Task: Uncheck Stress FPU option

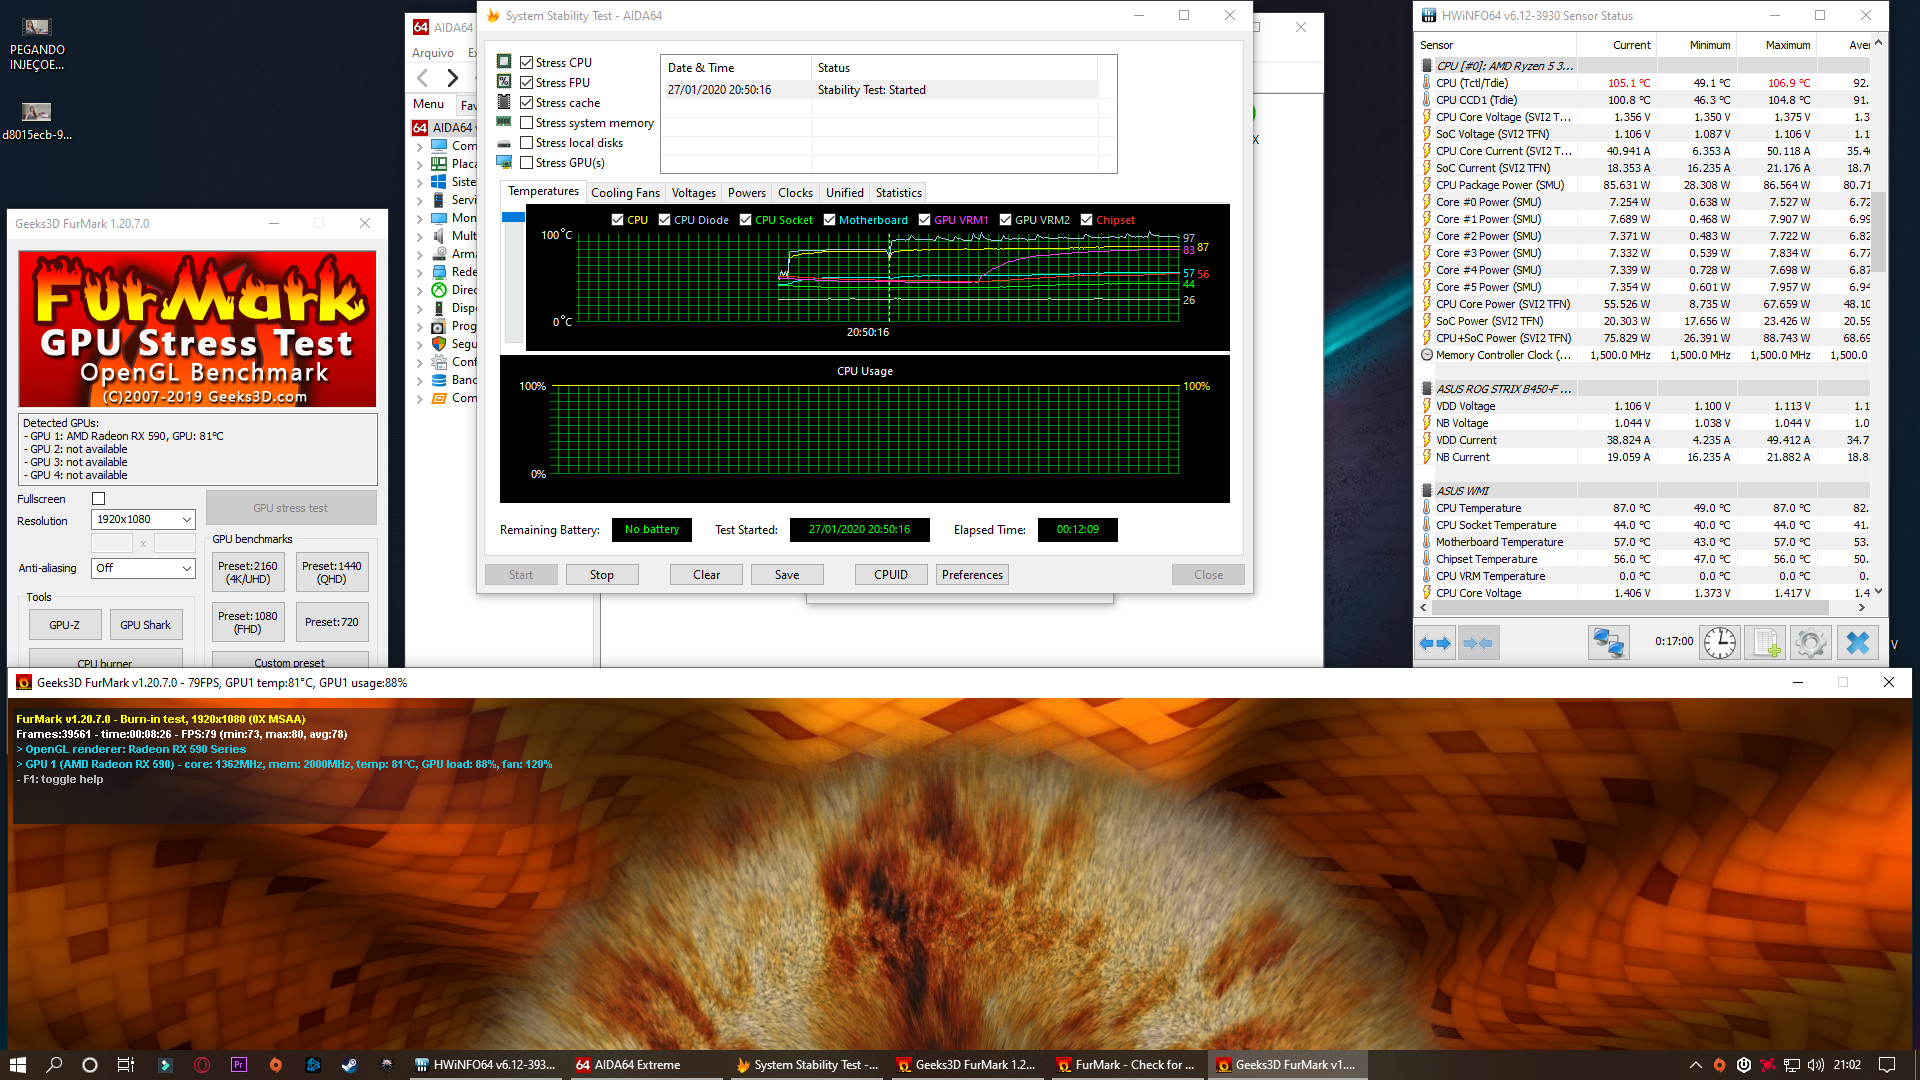Action: [x=526, y=83]
